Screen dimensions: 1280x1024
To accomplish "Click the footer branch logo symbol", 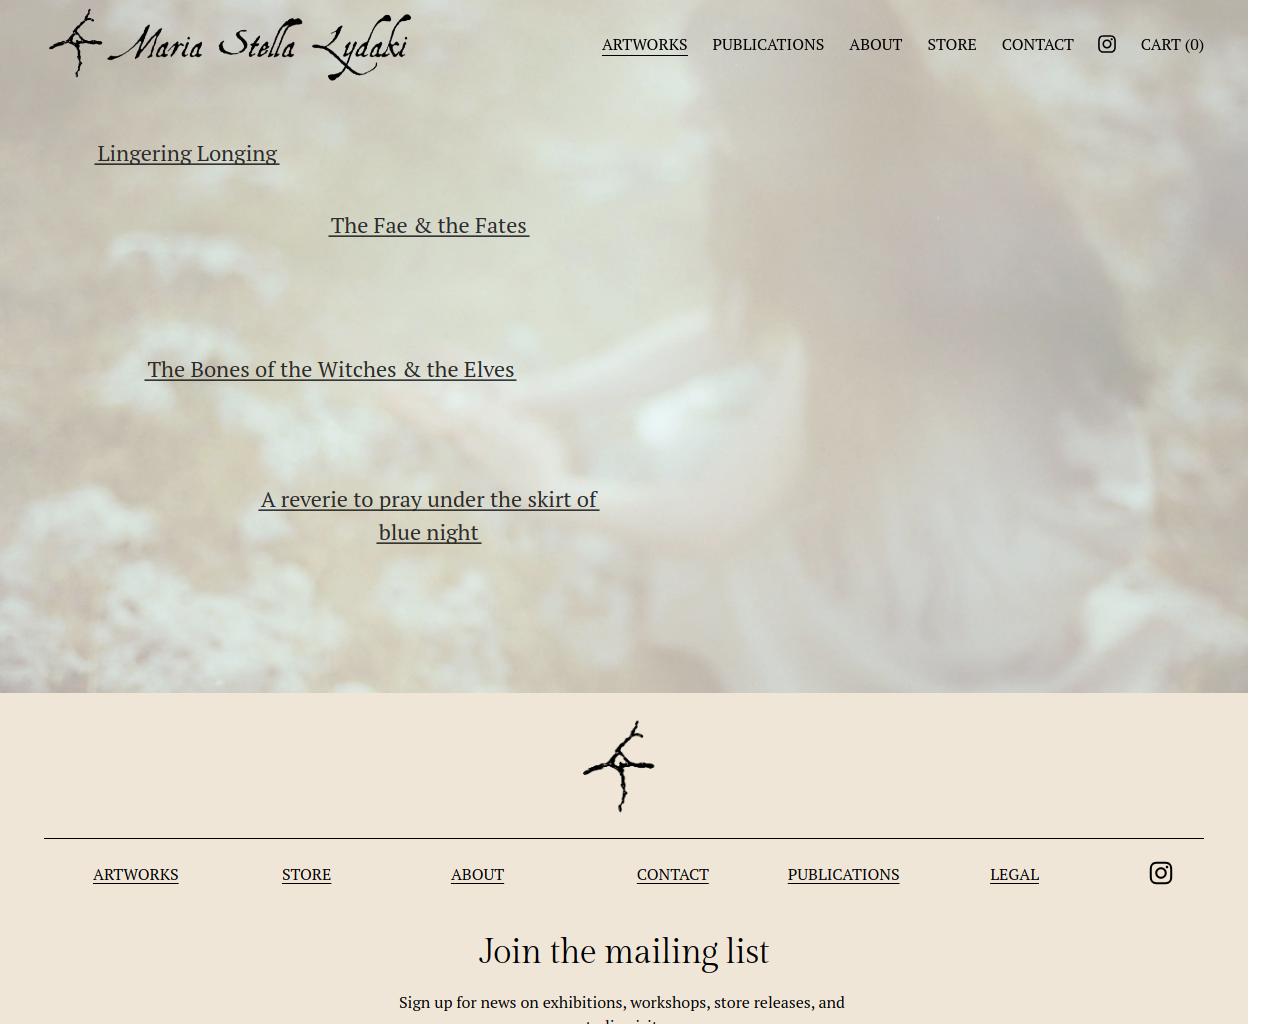I will click(x=619, y=766).
